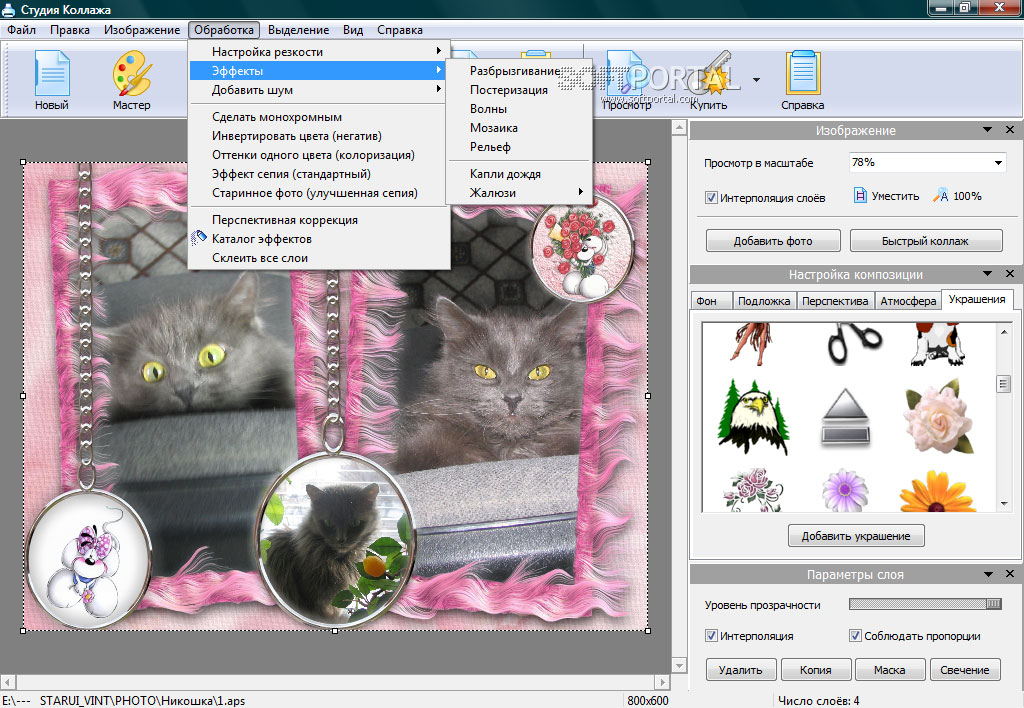Toggle Интерполяция слоёв checkbox
Viewport: 1024px width, 708px height.
pyautogui.click(x=711, y=197)
